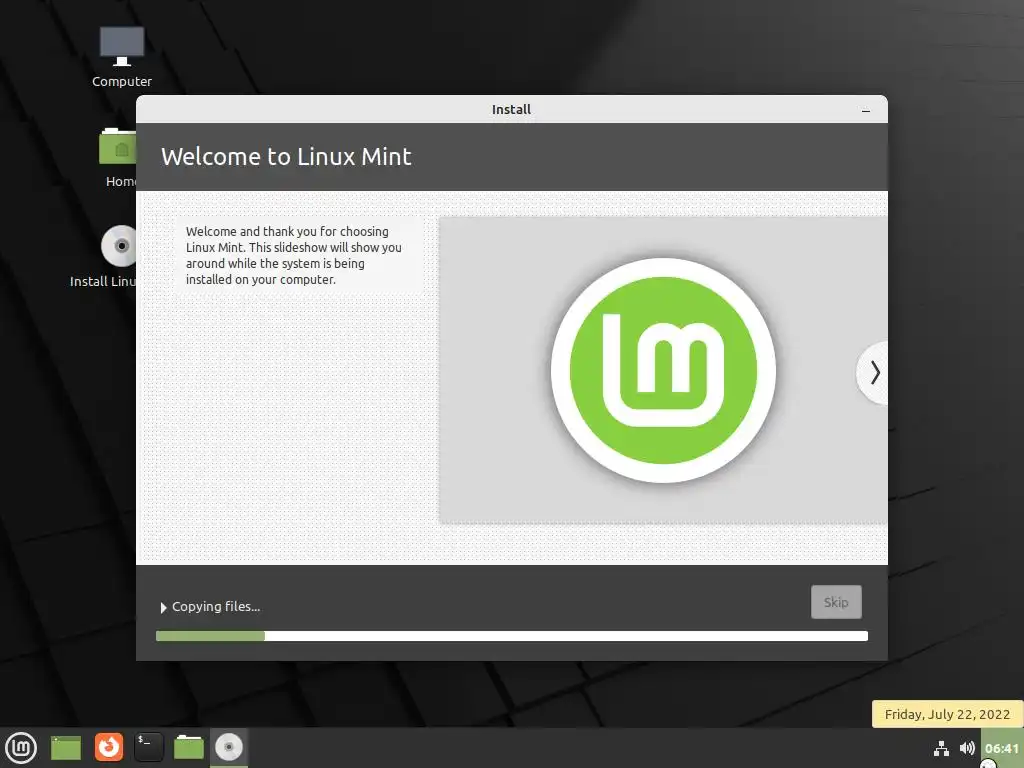Viewport: 1024px width, 768px height.
Task: Expand the Copying files details triangle
Action: tap(163, 607)
